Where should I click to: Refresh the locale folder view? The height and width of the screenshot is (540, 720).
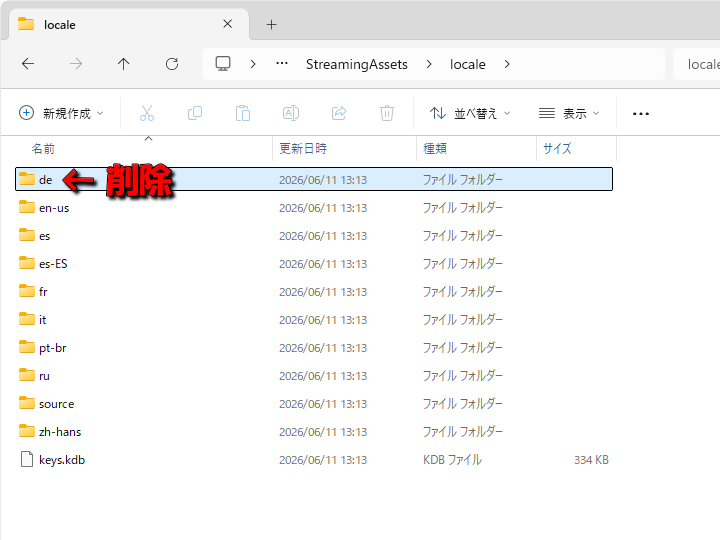click(x=172, y=64)
